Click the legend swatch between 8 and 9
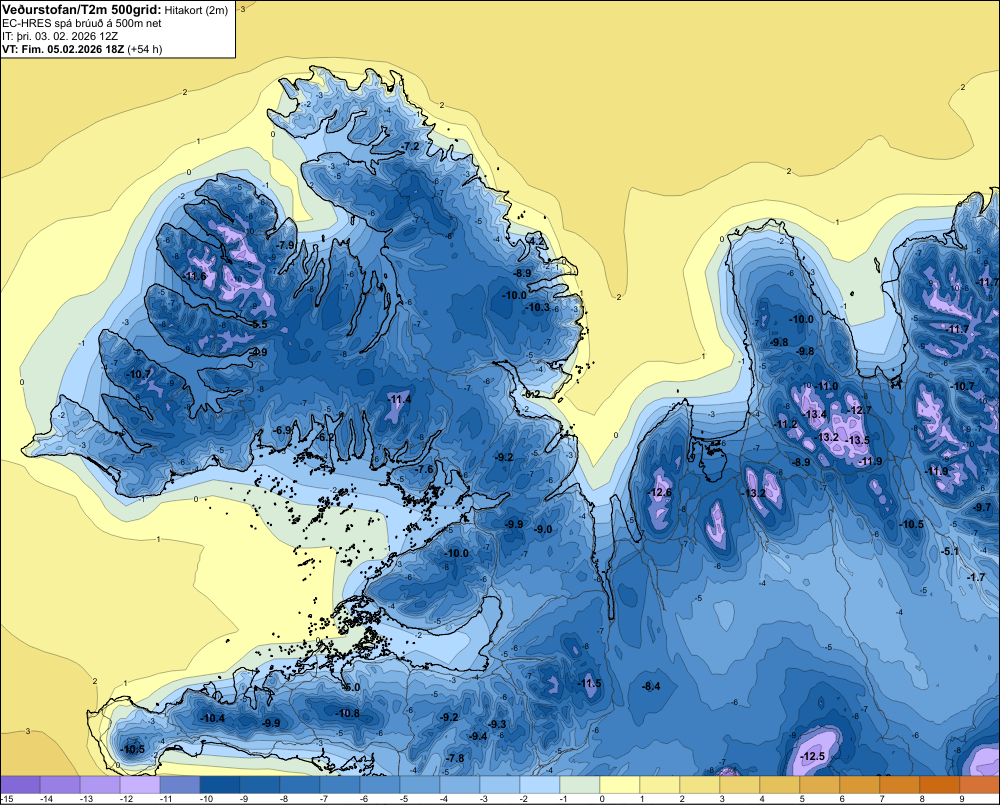Viewport: 1000px width, 805px height. point(939,785)
